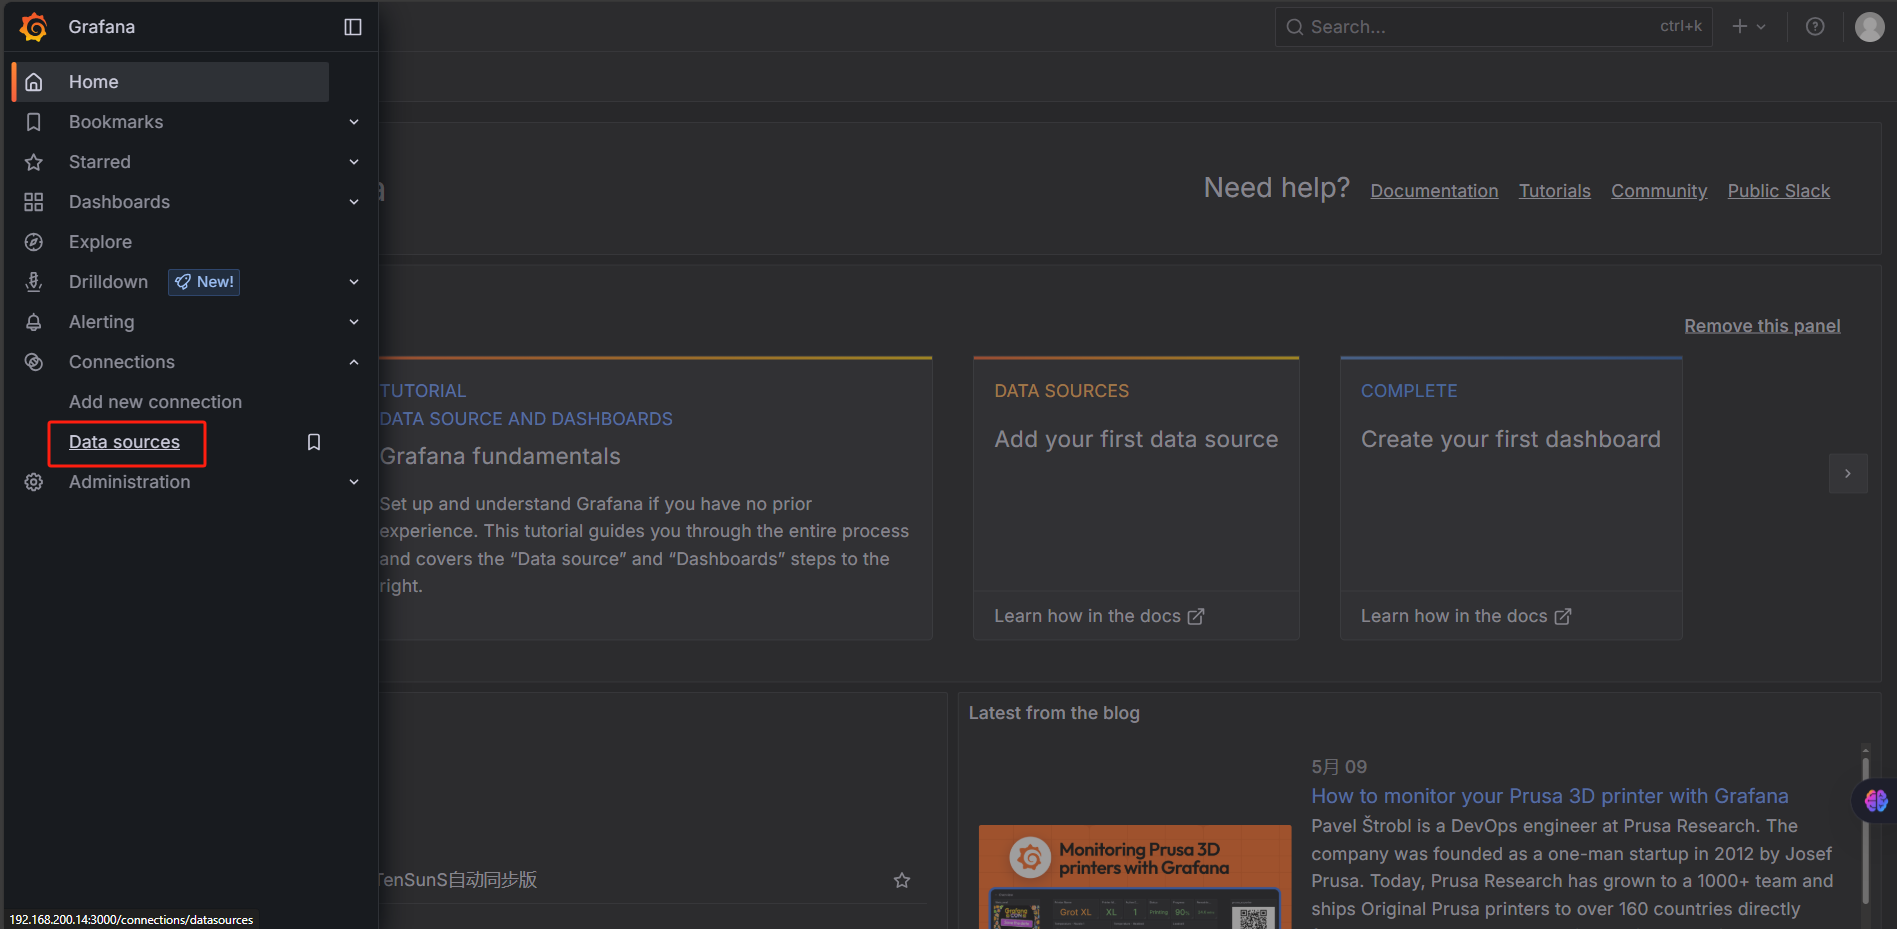
Task: Click the Remove this panel link
Action: [x=1761, y=326]
